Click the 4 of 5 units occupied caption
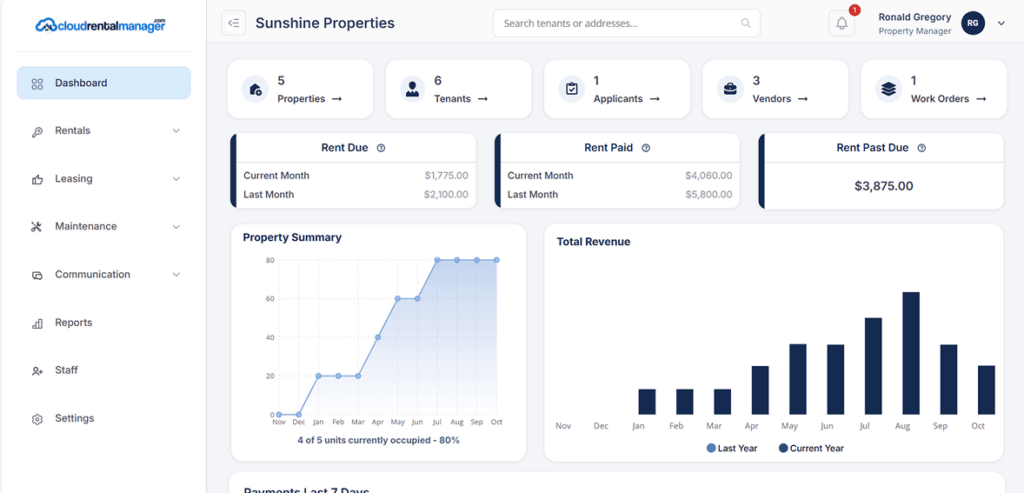The image size is (1024, 493). coord(379,441)
